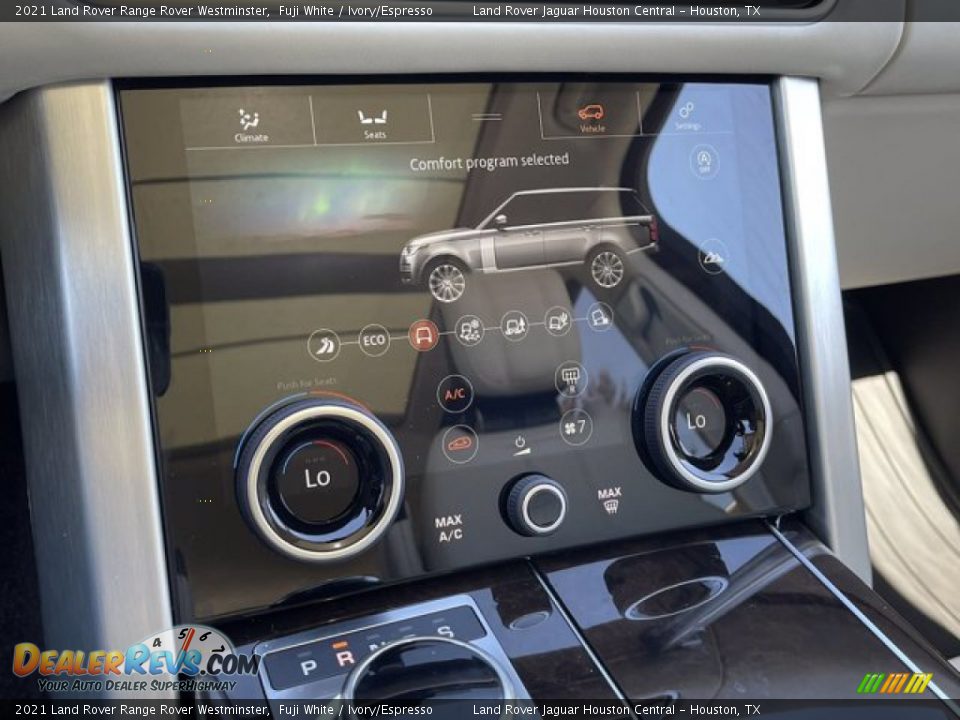Image resolution: width=960 pixels, height=720 pixels.
Task: Tap the 'Comfort program selected' message
Action: [x=489, y=162]
